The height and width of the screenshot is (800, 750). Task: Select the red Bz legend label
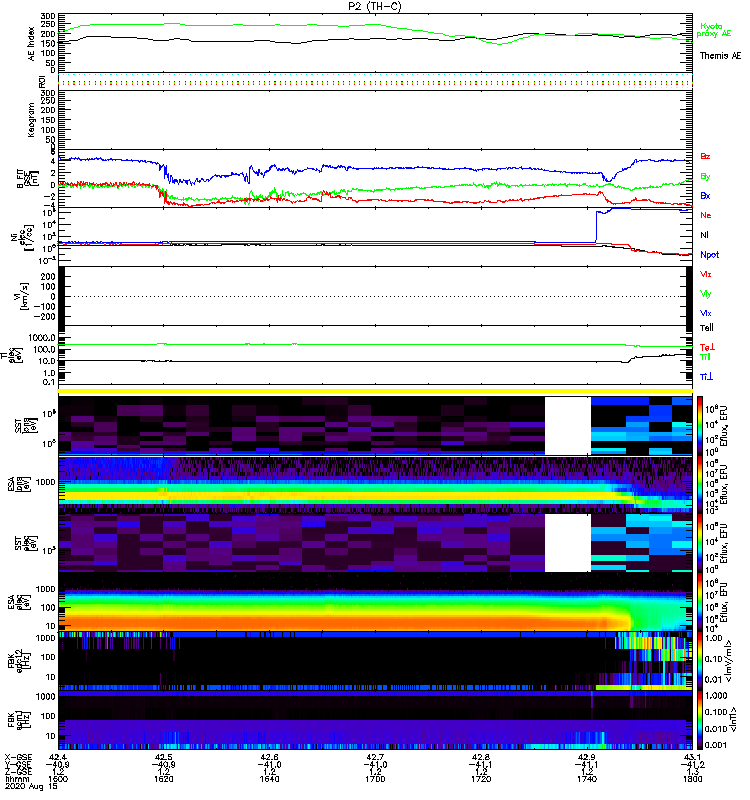tap(705, 156)
